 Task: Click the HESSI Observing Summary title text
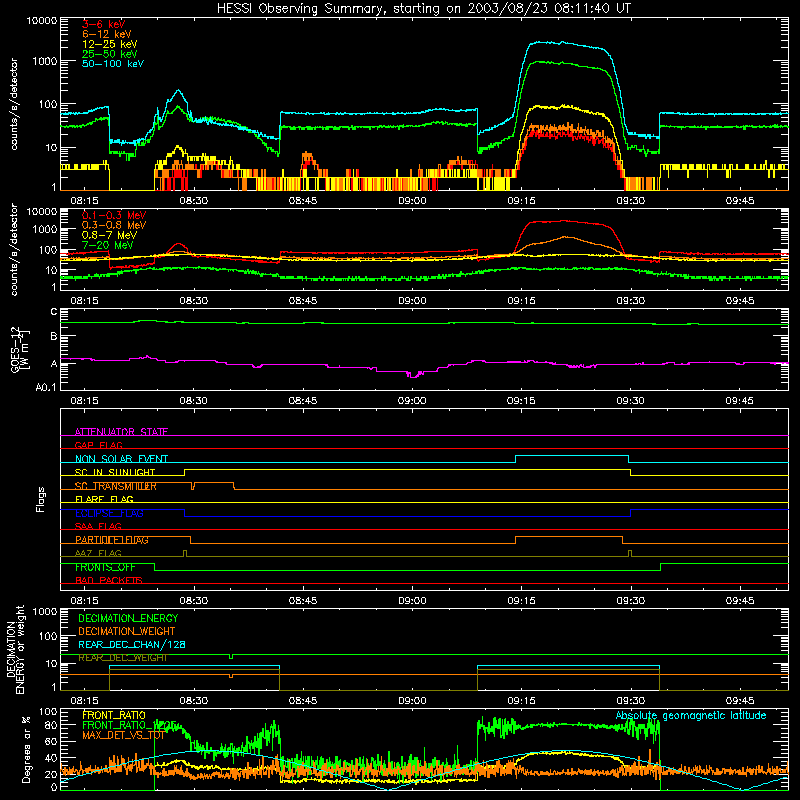[423, 9]
